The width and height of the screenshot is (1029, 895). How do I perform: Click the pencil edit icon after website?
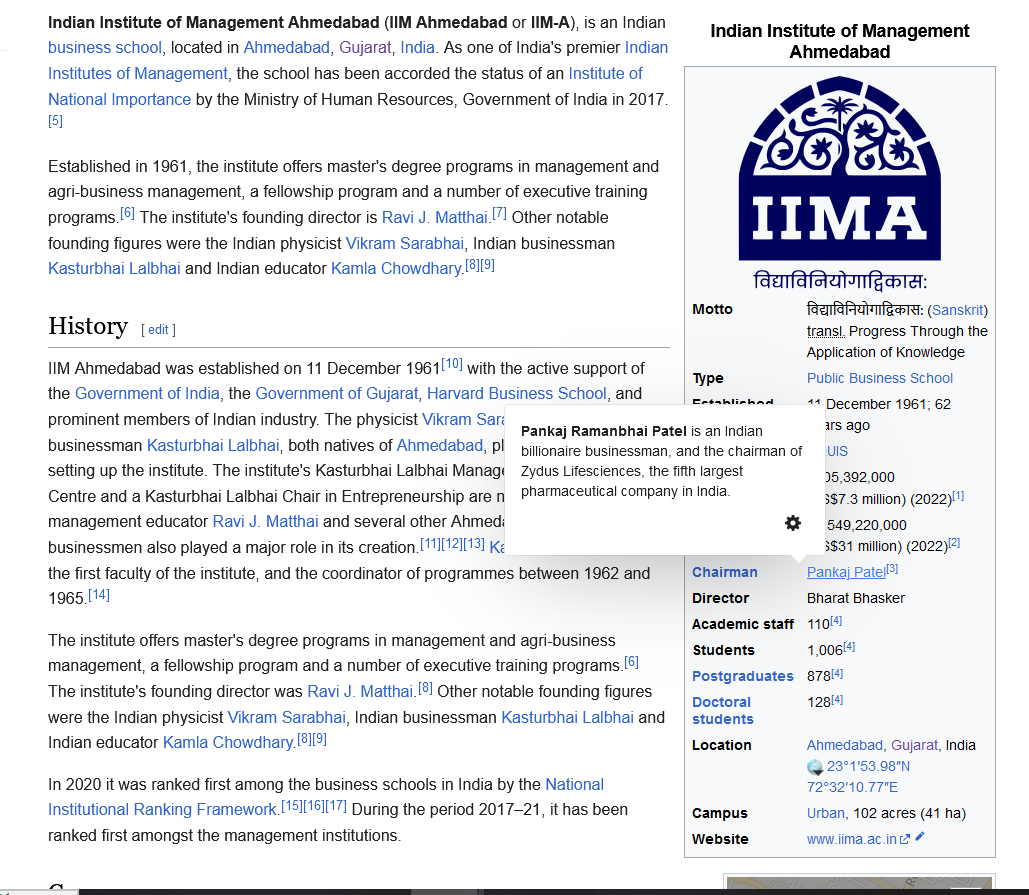(920, 837)
